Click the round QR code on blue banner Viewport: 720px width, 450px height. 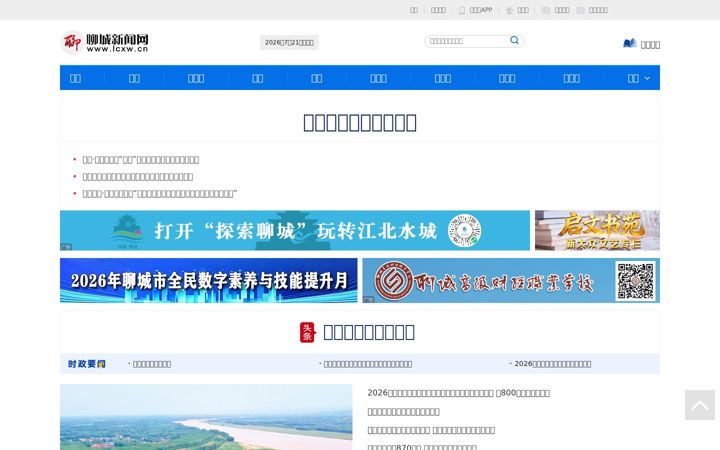pyautogui.click(x=464, y=231)
